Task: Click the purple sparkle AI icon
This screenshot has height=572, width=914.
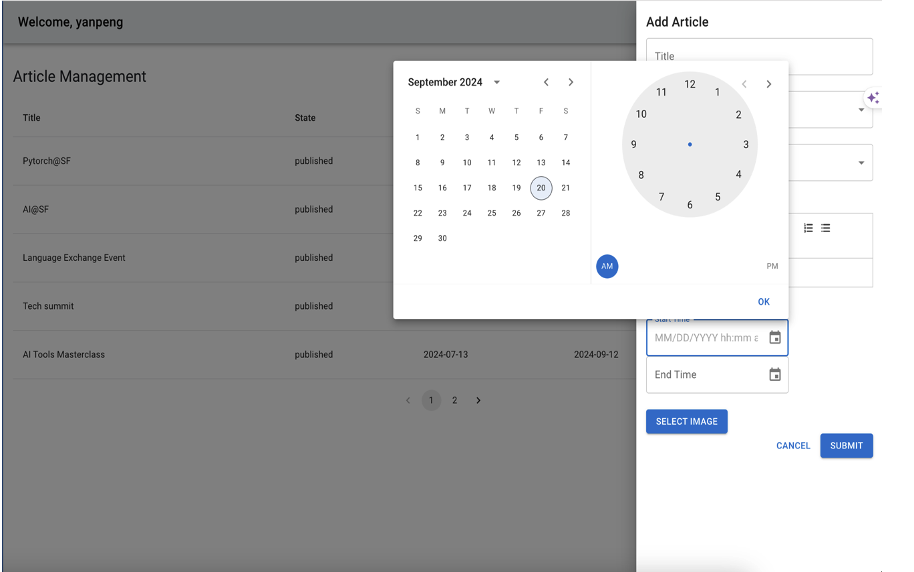Action: [x=872, y=98]
